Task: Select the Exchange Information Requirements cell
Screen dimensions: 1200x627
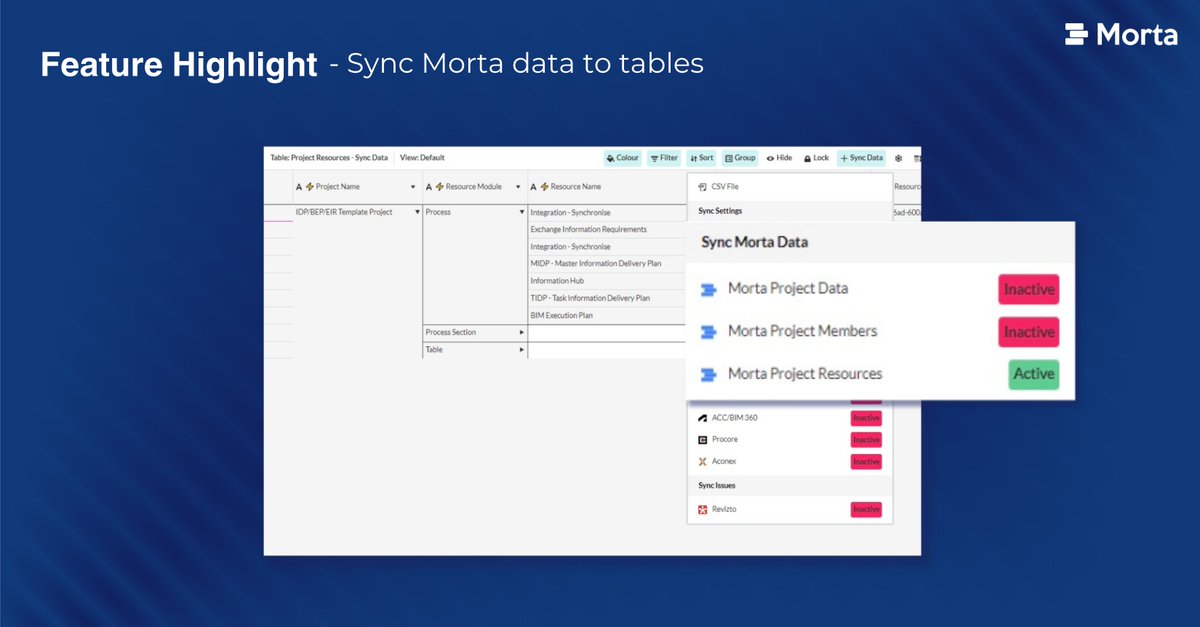Action: point(607,230)
